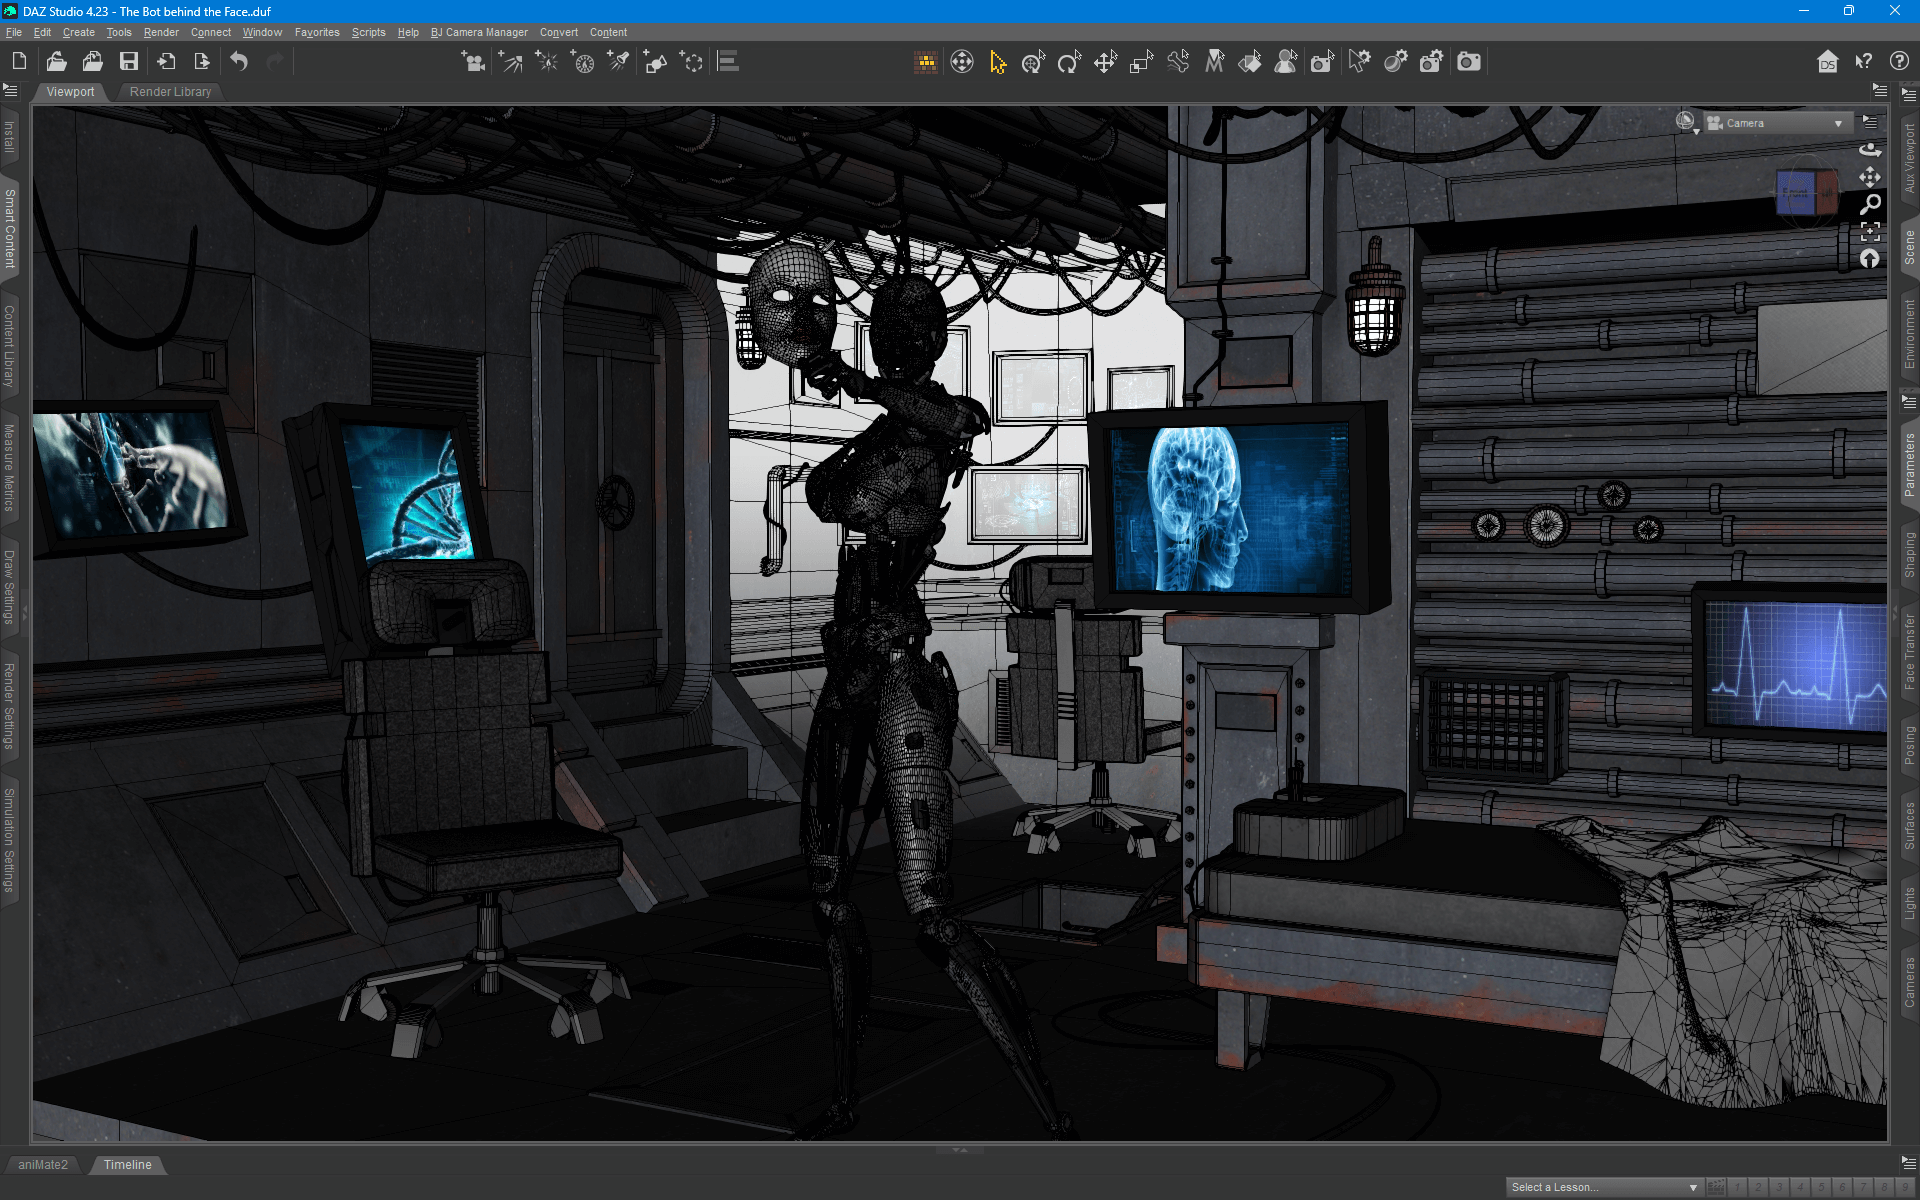The height and width of the screenshot is (1200, 1920).
Task: Open the DS home icon
Action: tap(1827, 62)
